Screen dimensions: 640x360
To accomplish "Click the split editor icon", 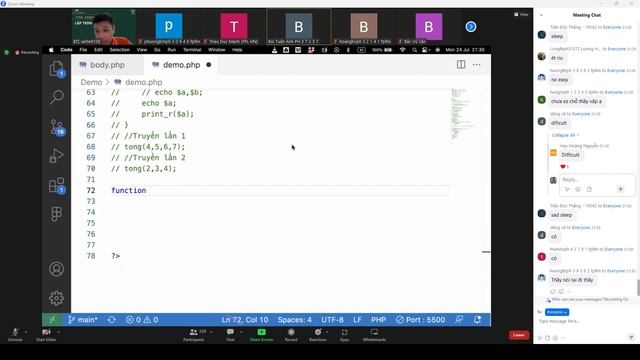I will 461,64.
